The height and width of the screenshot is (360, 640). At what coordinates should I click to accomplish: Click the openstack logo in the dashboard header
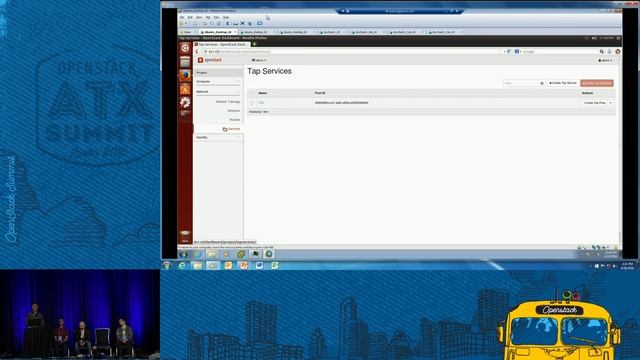pos(210,60)
